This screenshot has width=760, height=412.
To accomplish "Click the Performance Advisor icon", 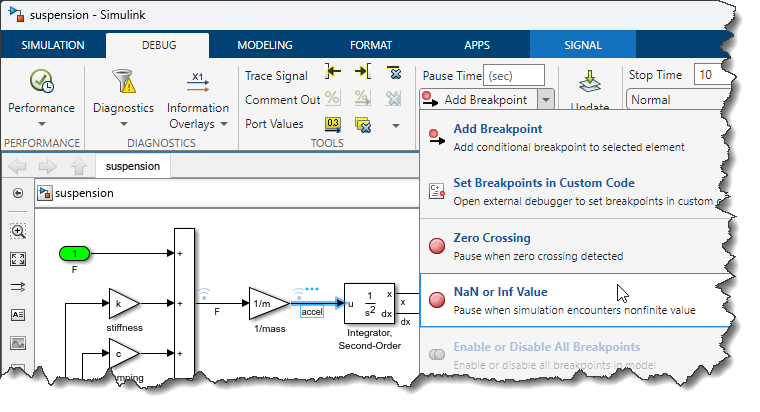I will [x=41, y=81].
